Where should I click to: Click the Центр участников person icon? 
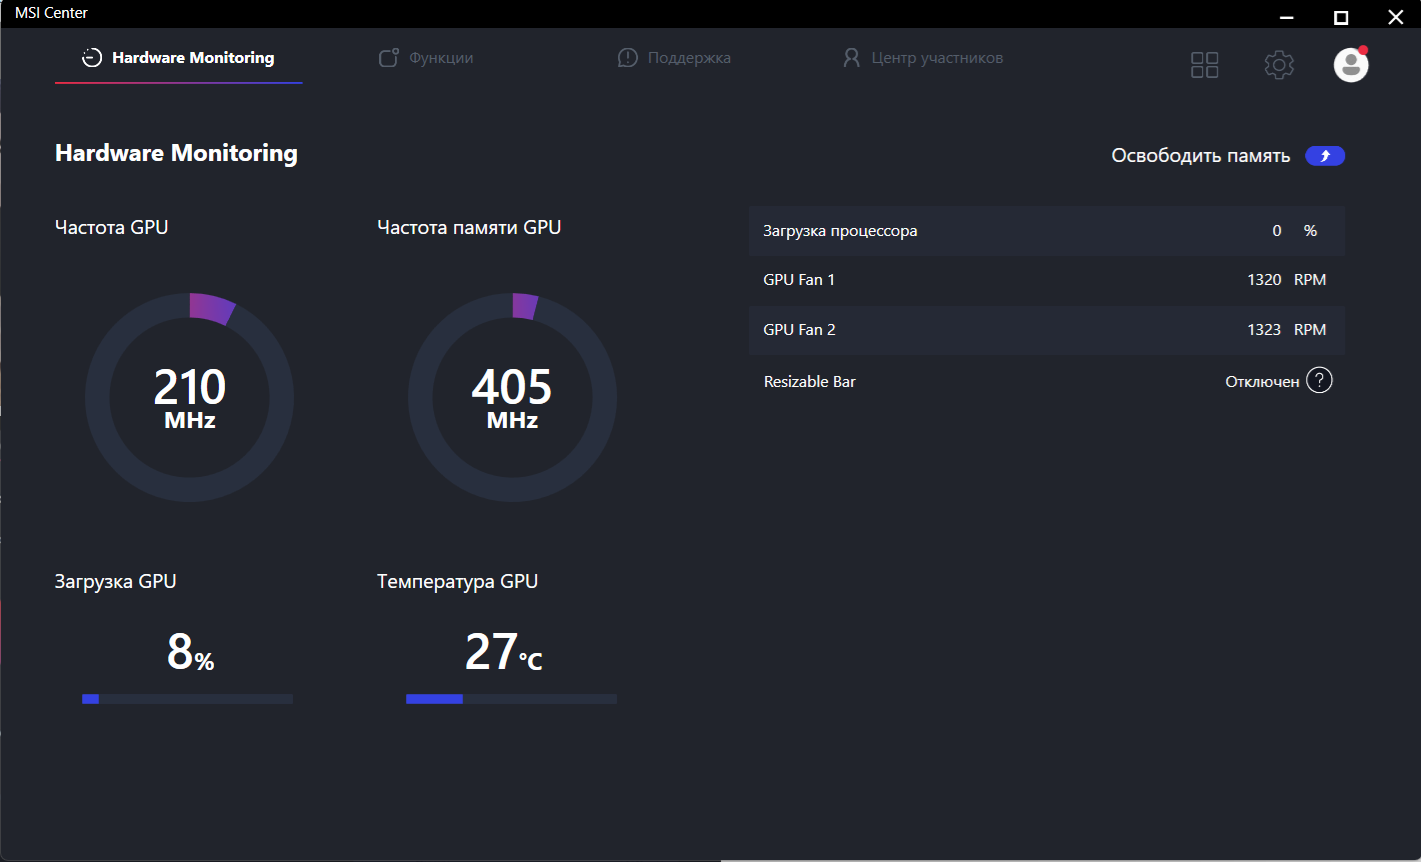click(851, 58)
